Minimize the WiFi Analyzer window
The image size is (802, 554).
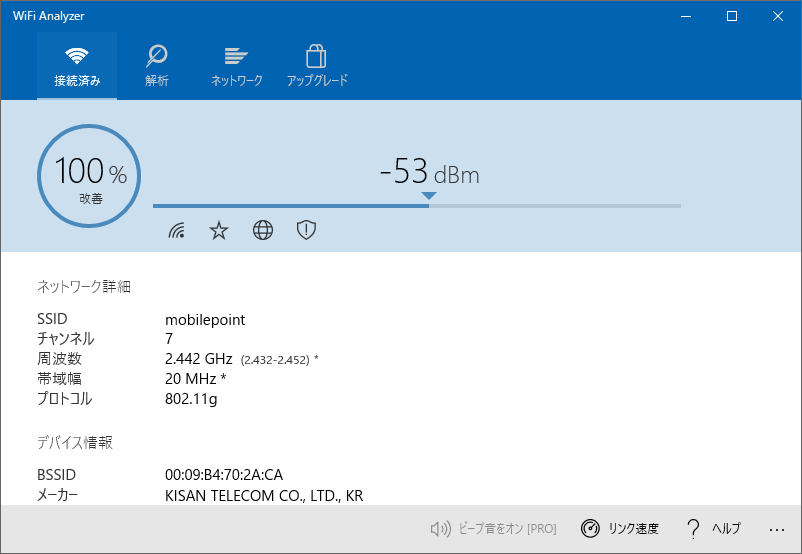click(686, 16)
